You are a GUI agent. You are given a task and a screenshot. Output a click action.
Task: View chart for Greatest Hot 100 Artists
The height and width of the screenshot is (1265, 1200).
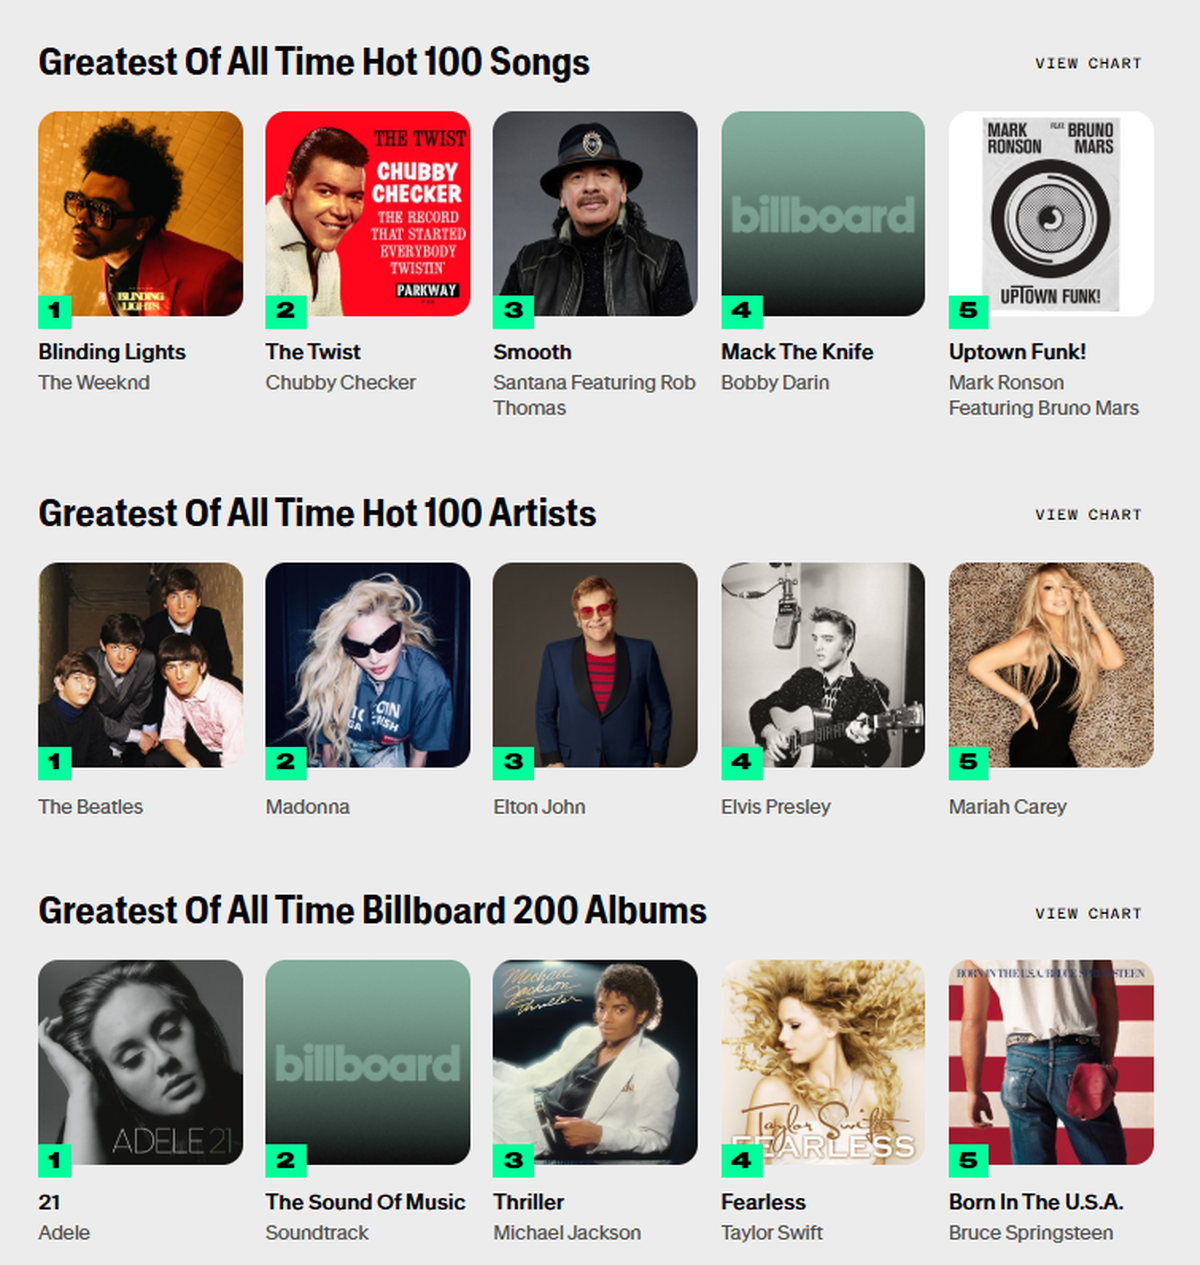pyautogui.click(x=1088, y=514)
